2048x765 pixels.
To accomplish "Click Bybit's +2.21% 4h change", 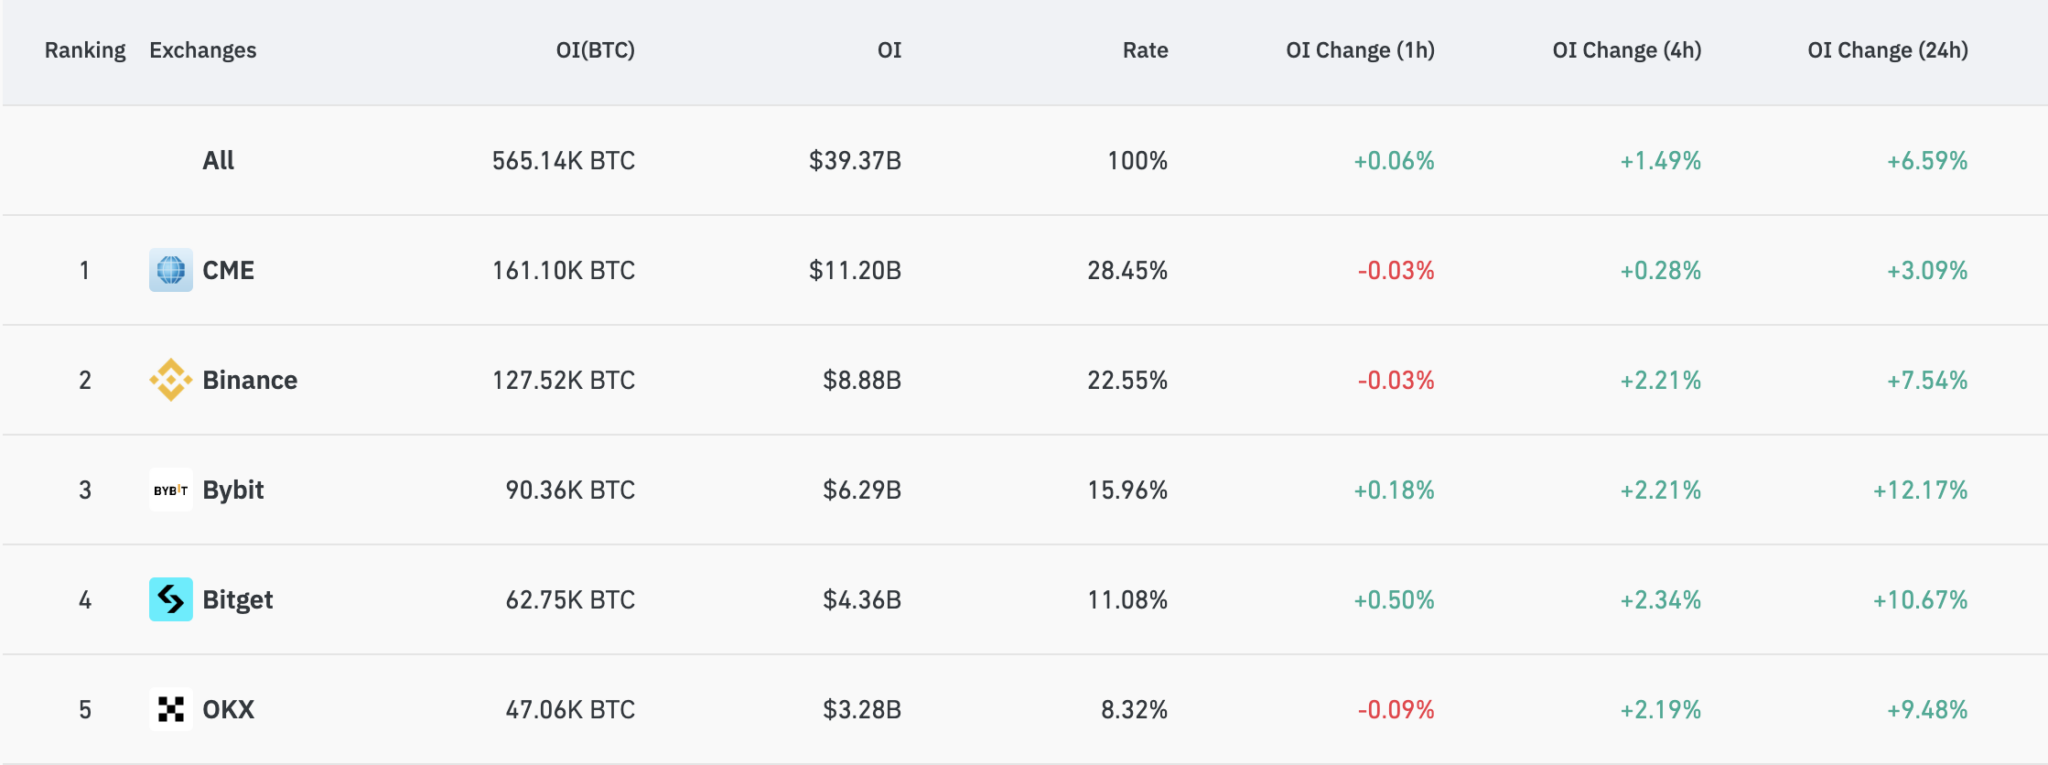I will click(1660, 490).
